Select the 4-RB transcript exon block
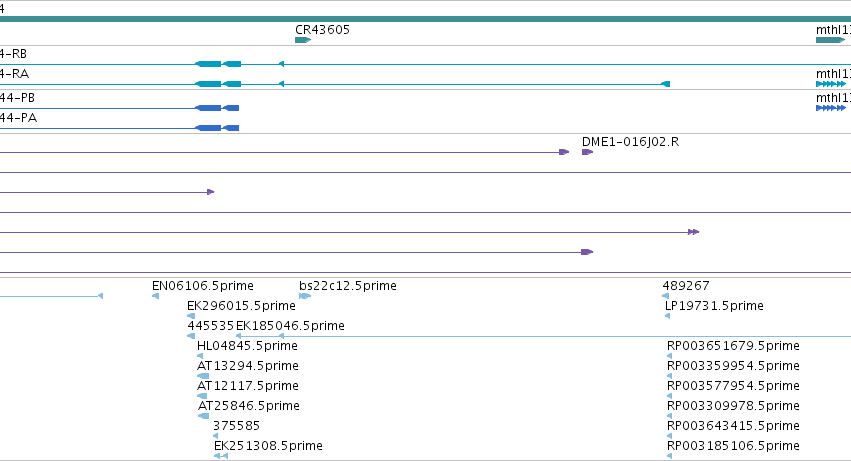The image size is (851, 461). click(208, 64)
